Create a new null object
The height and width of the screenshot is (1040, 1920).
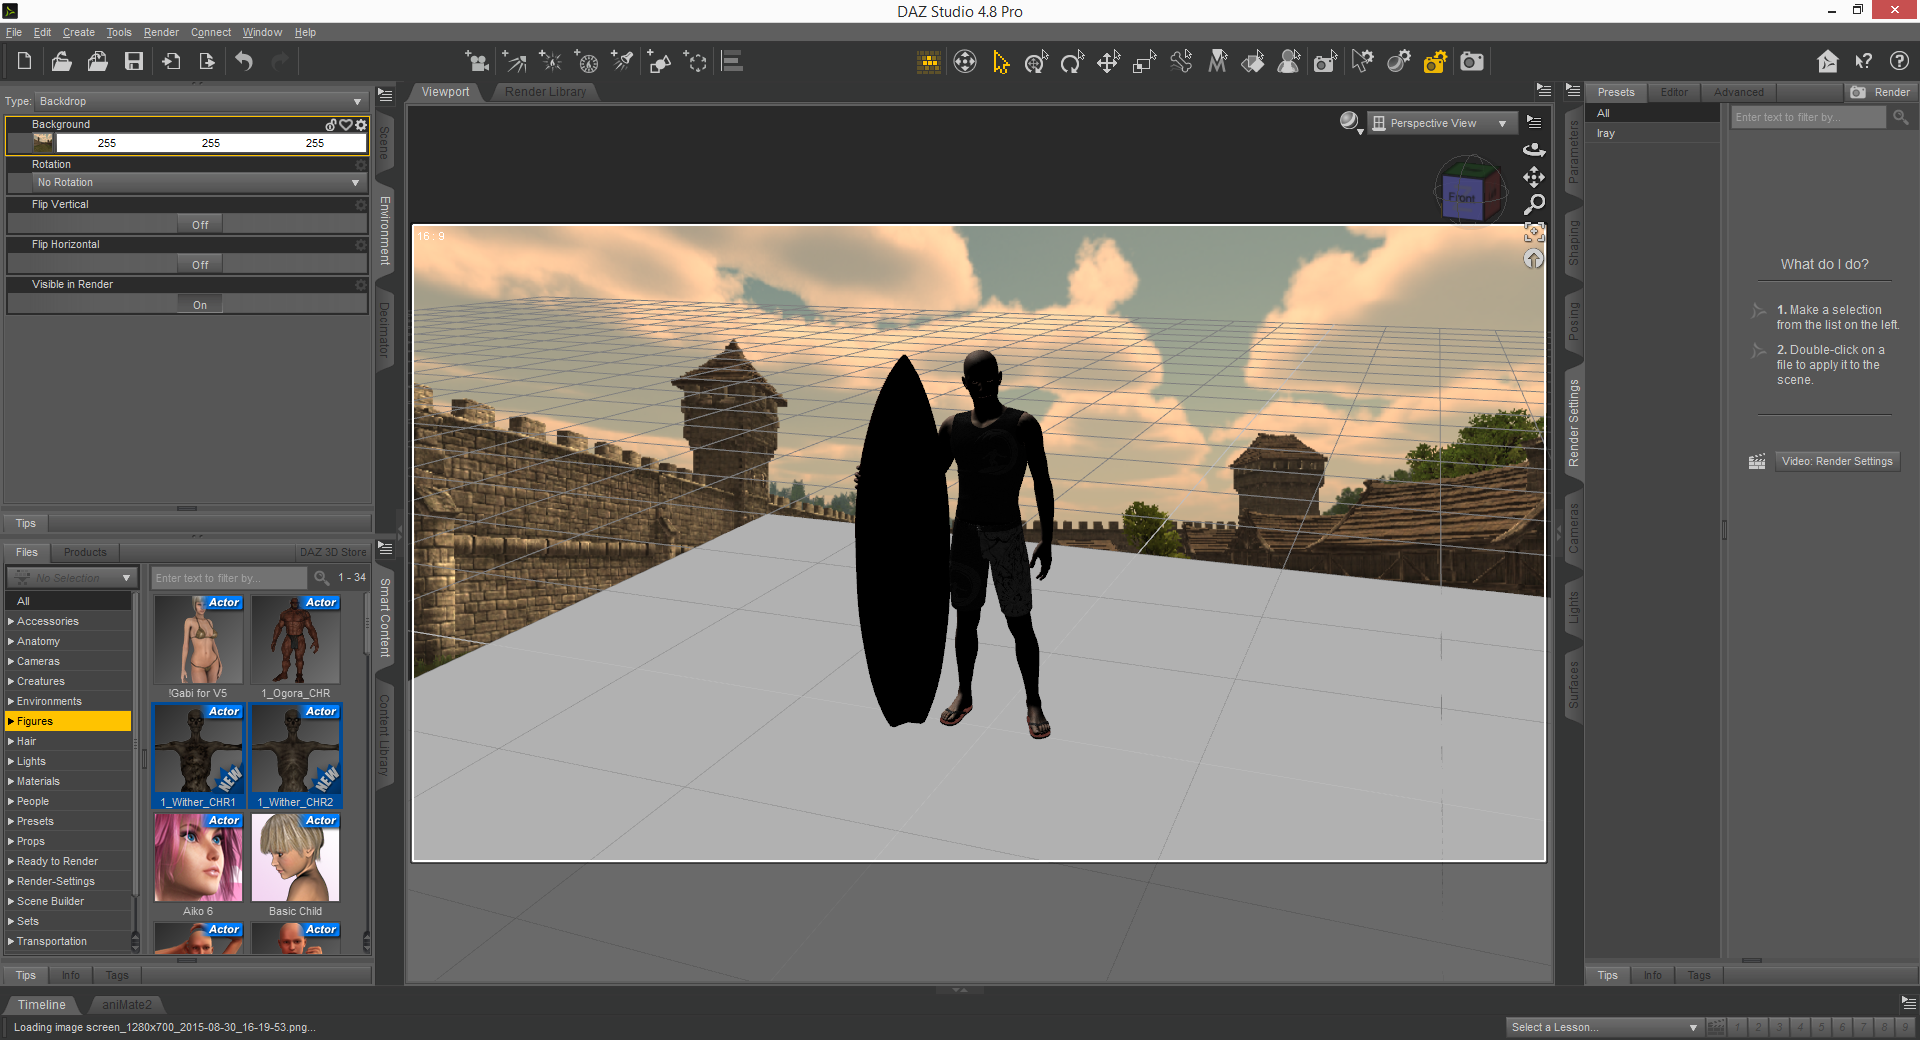(x=695, y=62)
